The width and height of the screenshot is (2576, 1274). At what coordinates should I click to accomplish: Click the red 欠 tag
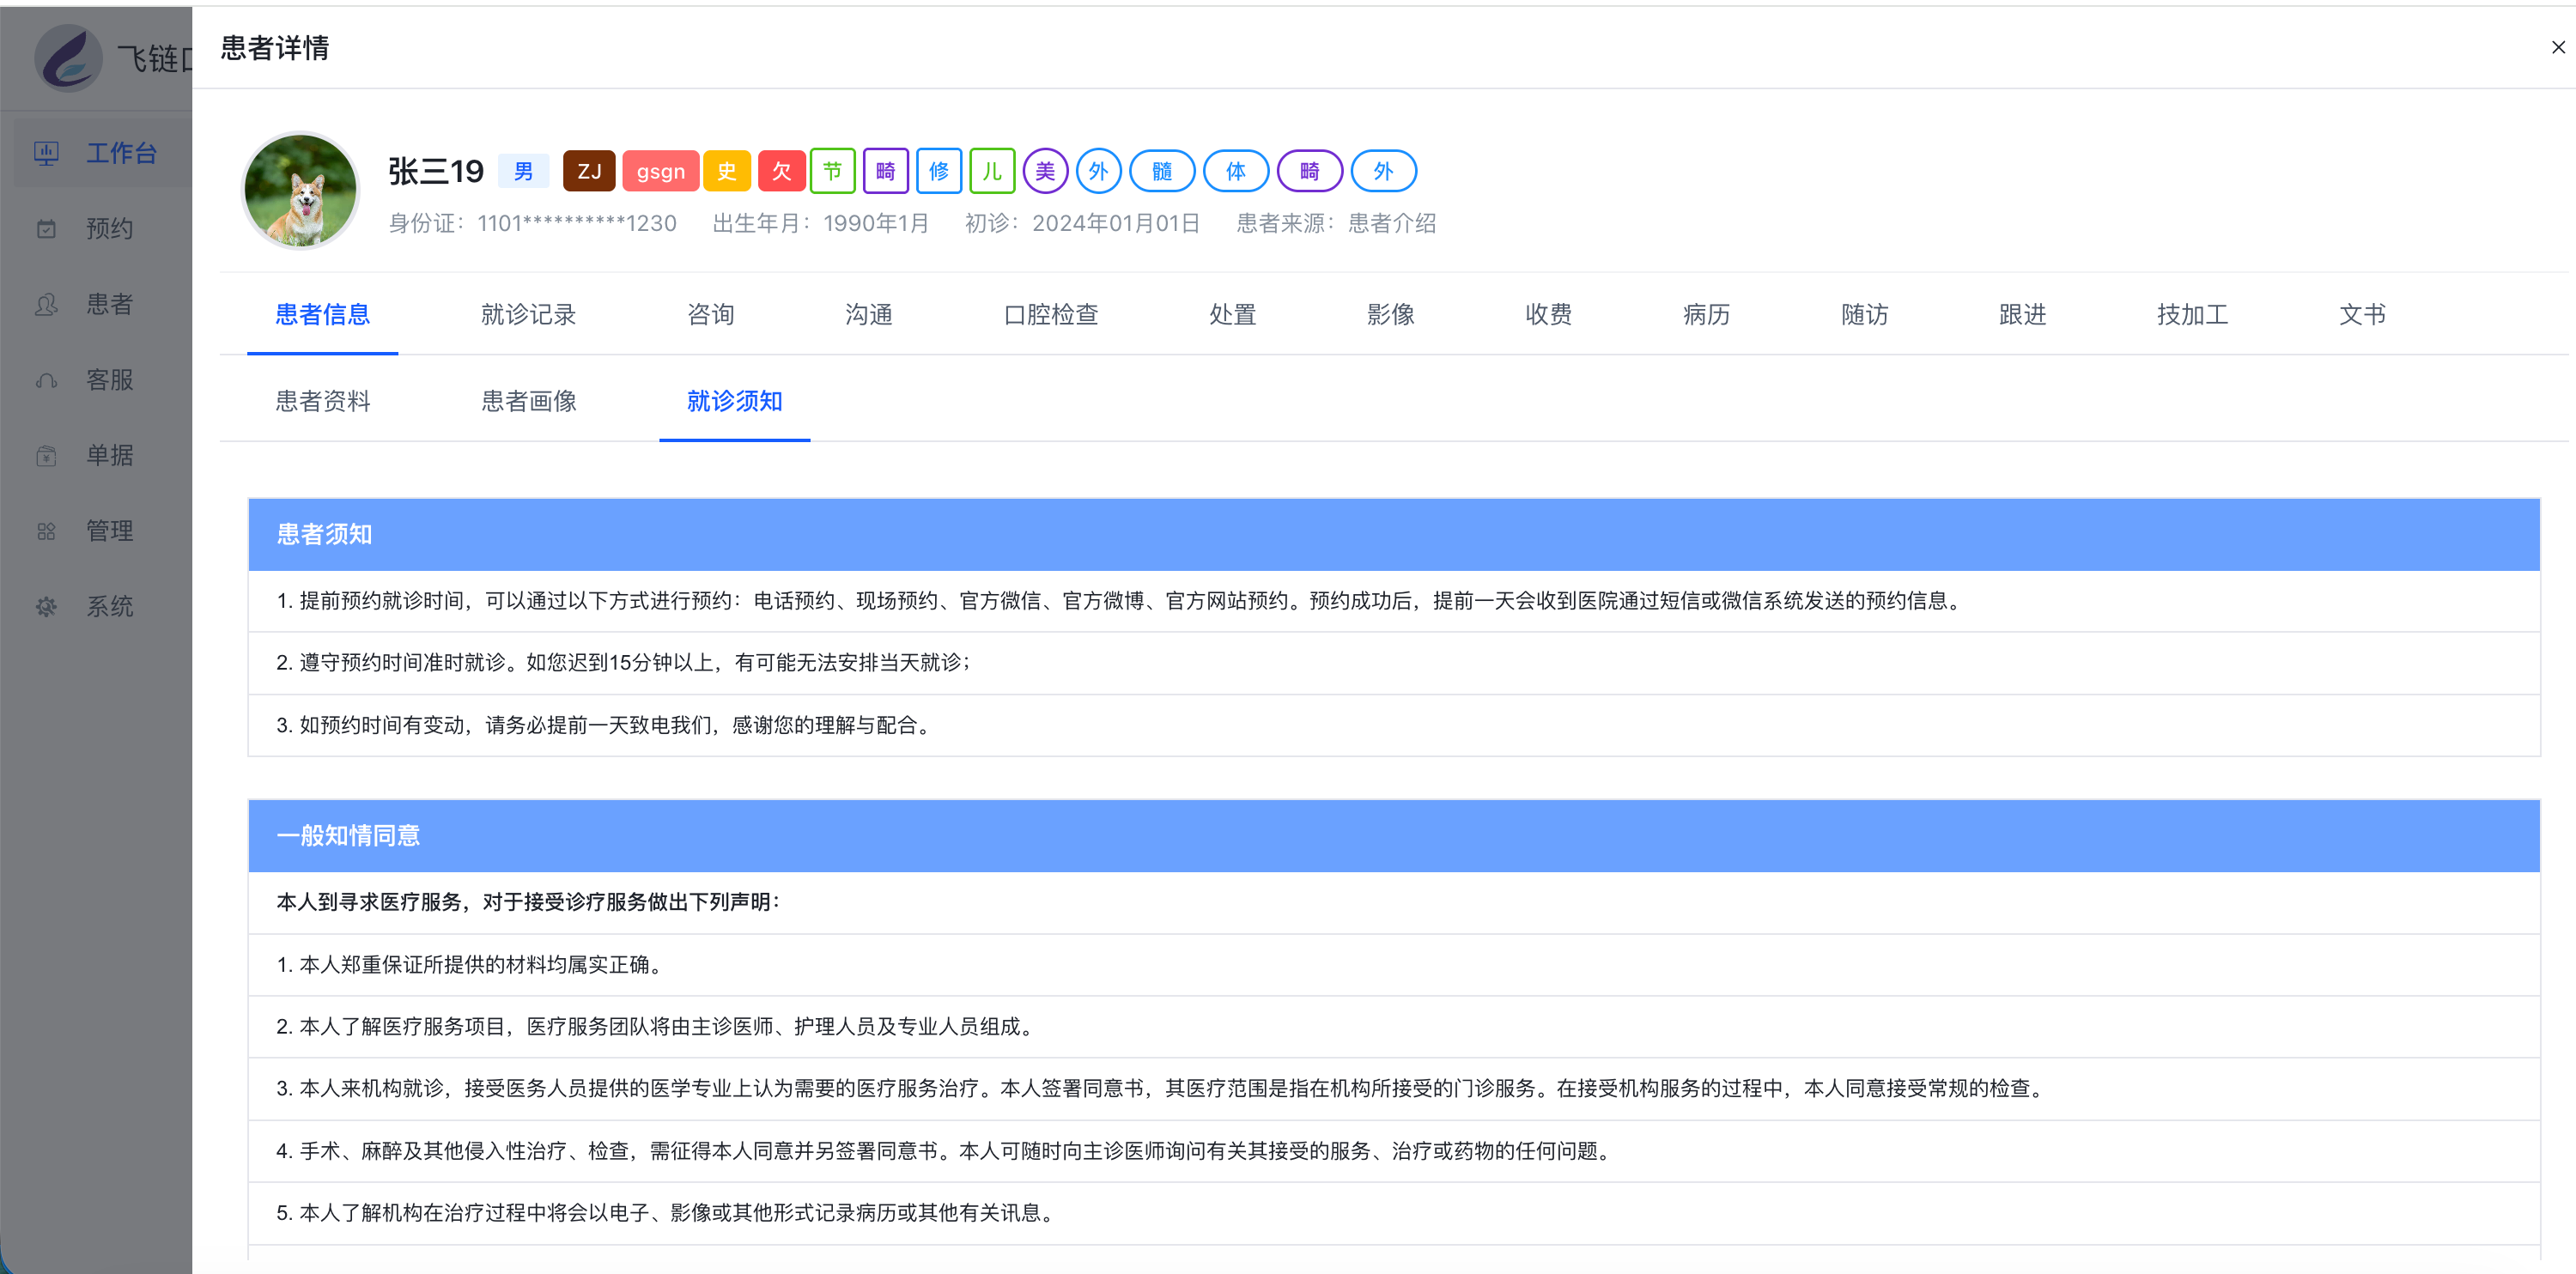(x=781, y=171)
